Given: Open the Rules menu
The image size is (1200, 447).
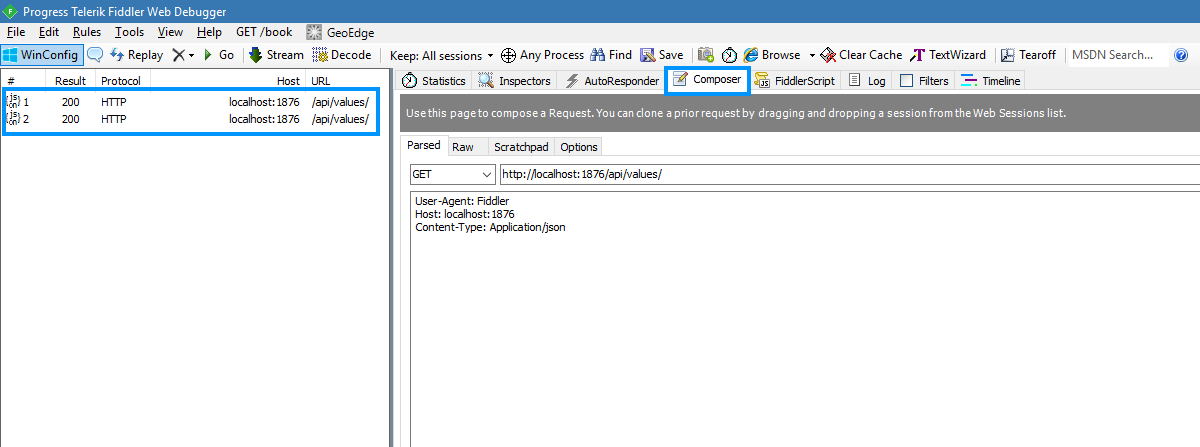Looking at the screenshot, I should pos(87,32).
